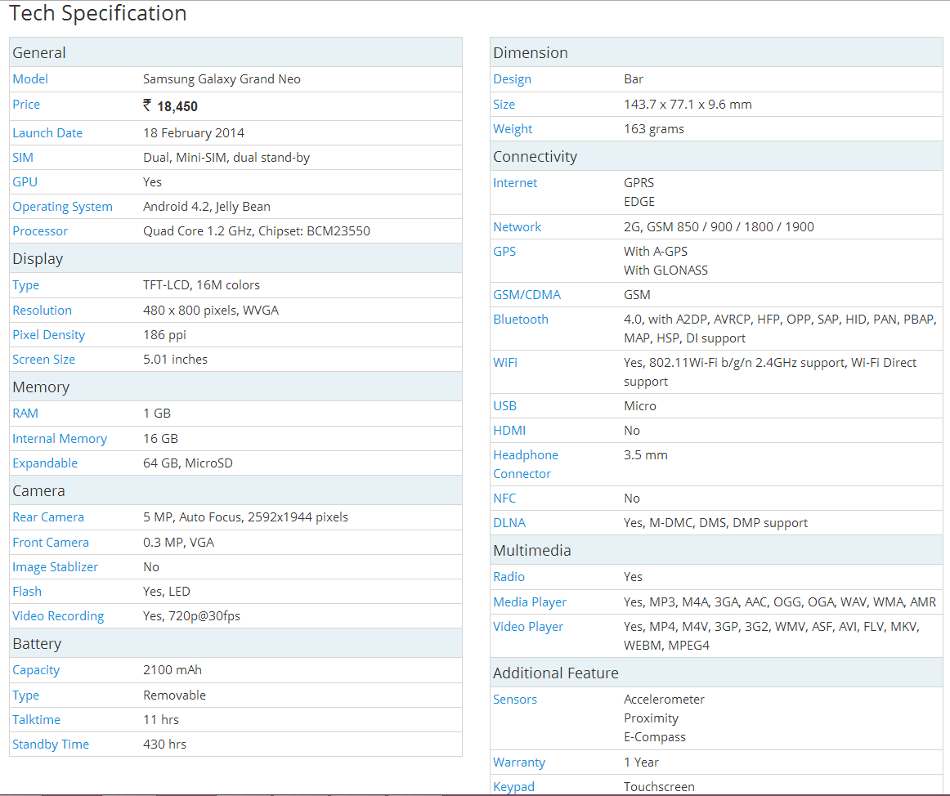
Task: Click the Front Camera link
Action: point(50,542)
